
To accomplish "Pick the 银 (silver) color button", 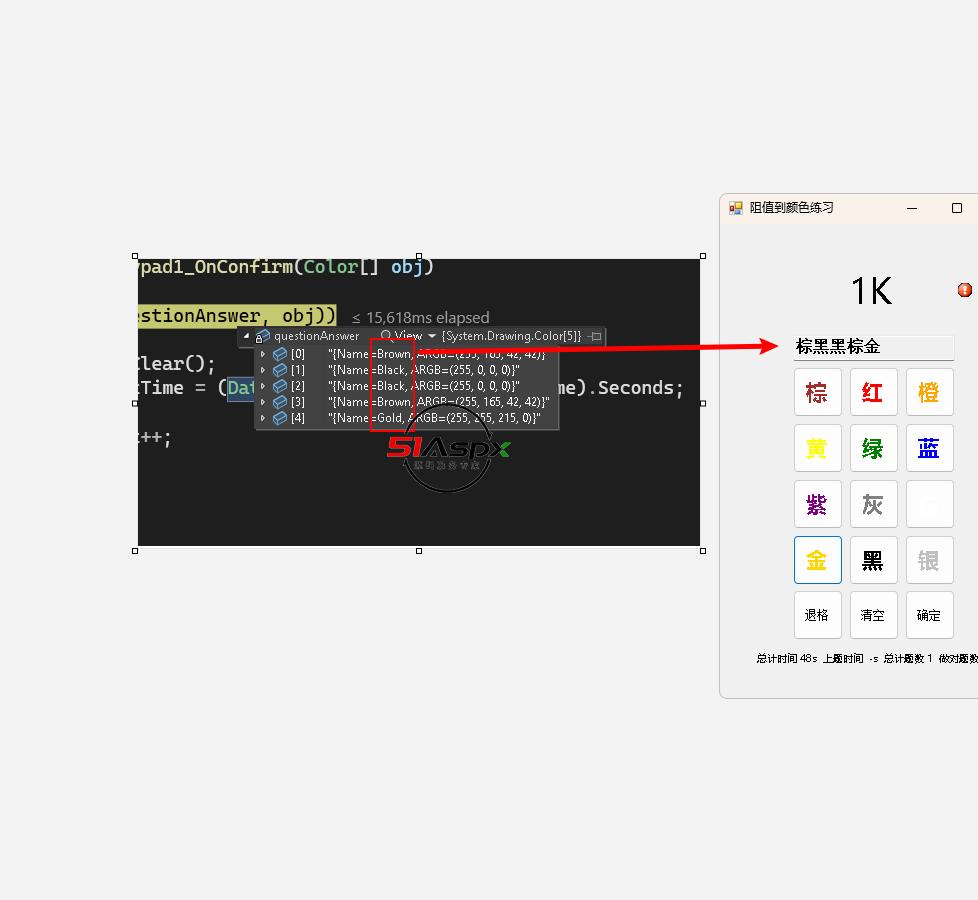I will 929,560.
